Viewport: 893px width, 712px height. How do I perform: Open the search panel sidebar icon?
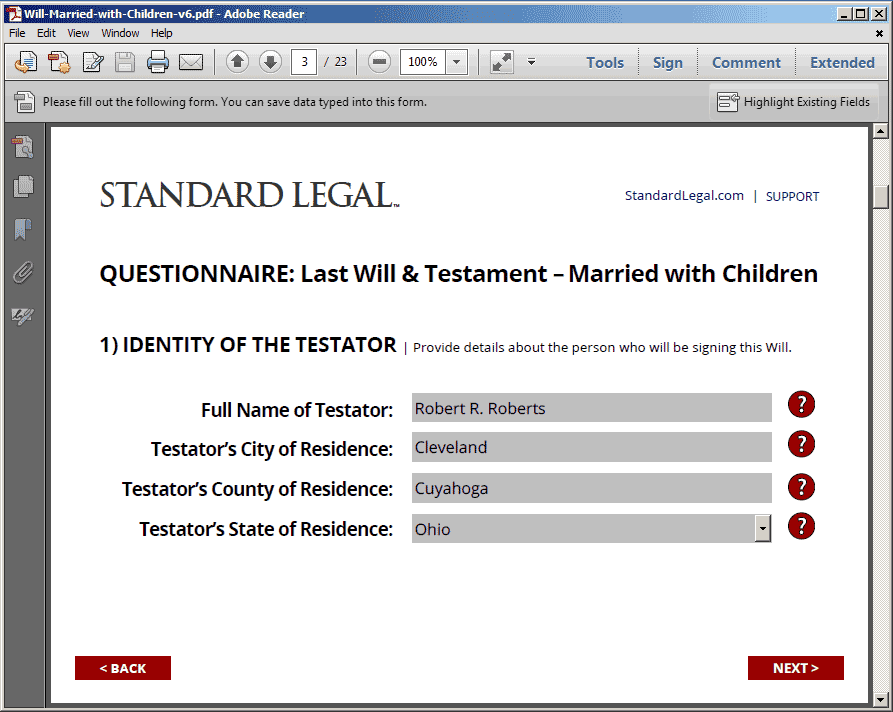pyautogui.click(x=23, y=146)
